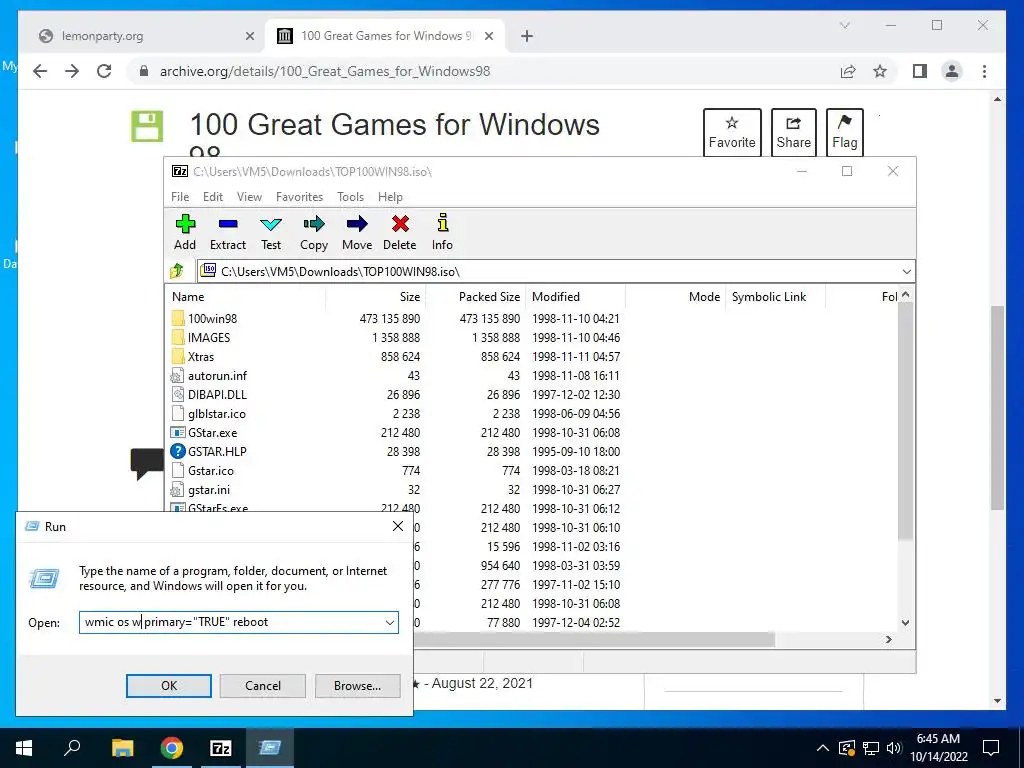Open the 100win98 folder
1024x768 pixels.
[212, 319]
